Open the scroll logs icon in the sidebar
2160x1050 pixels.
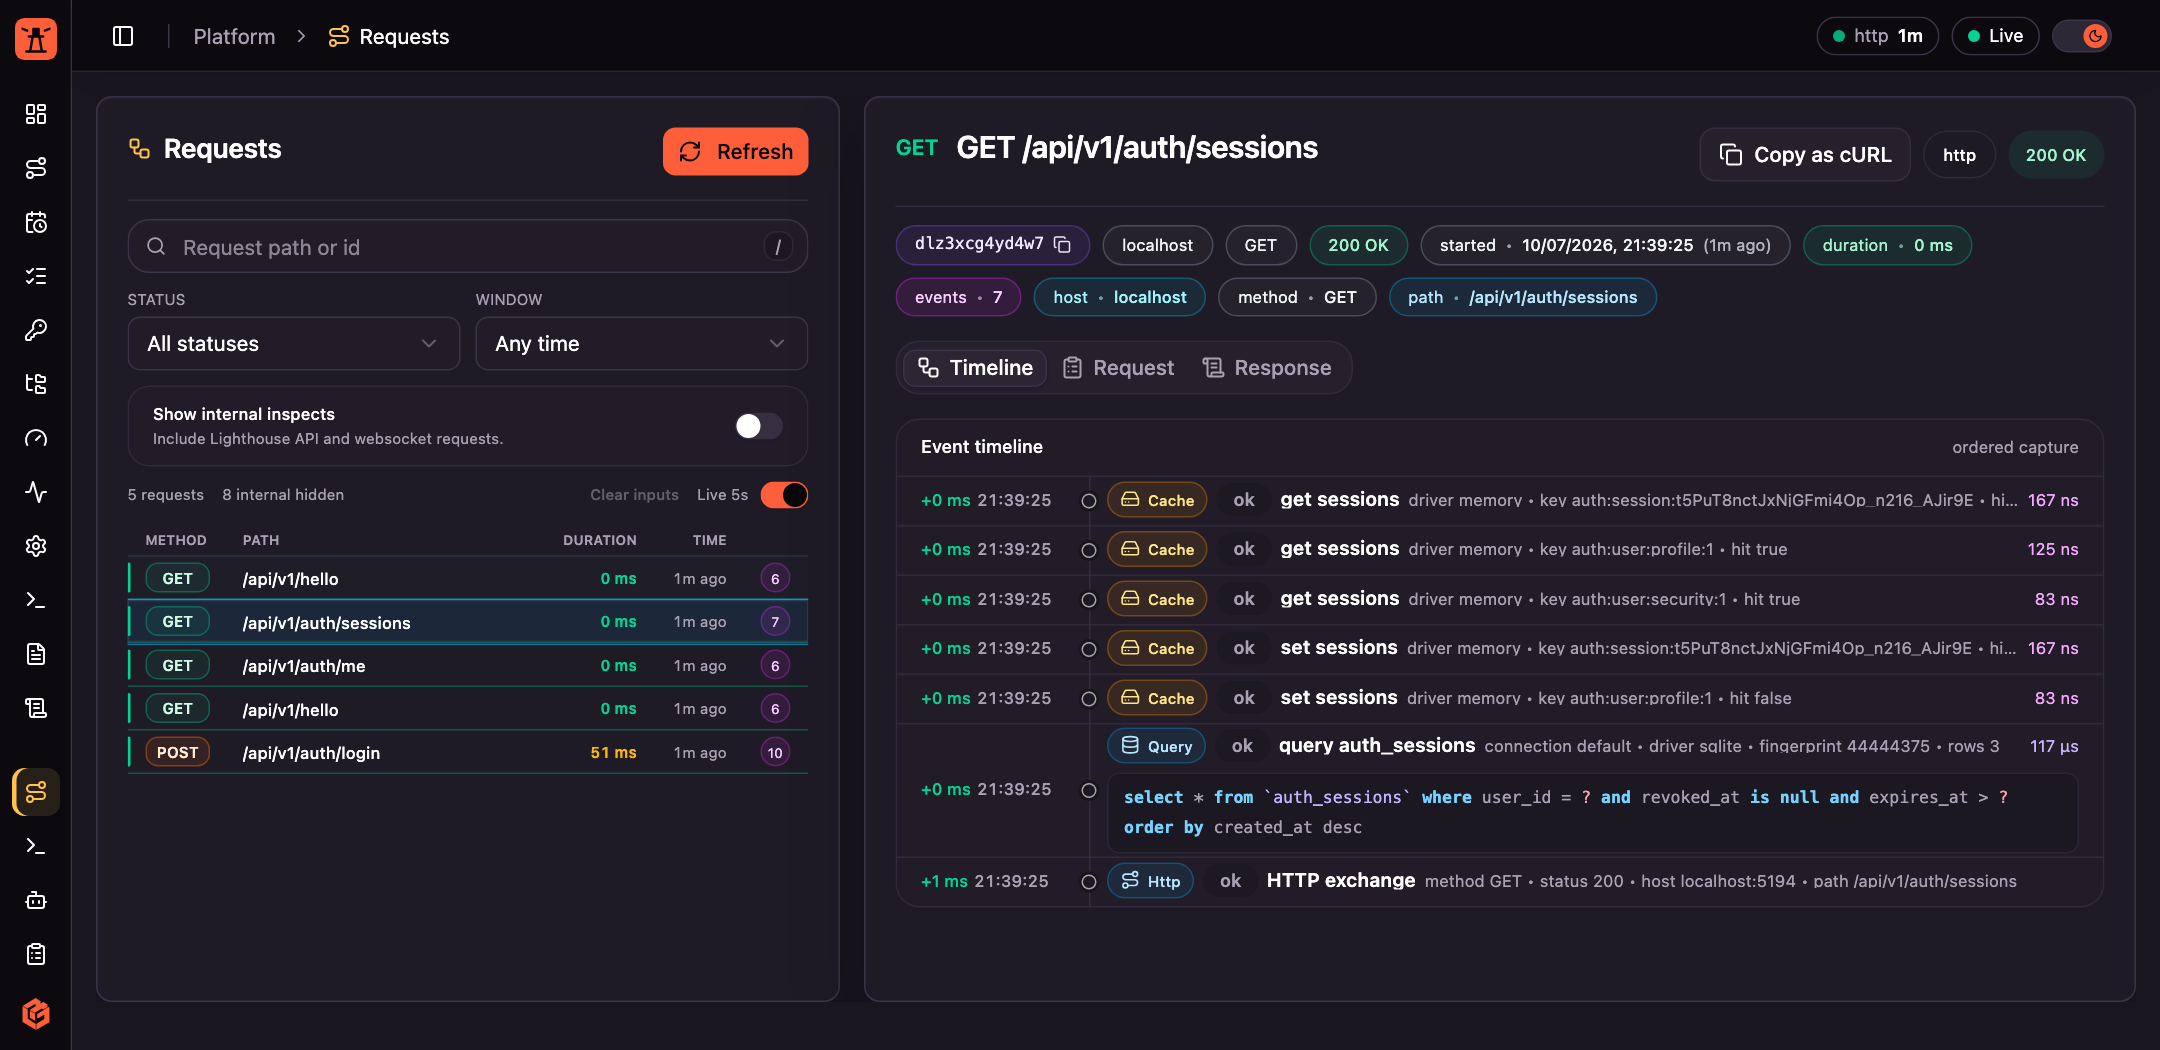pos(36,708)
